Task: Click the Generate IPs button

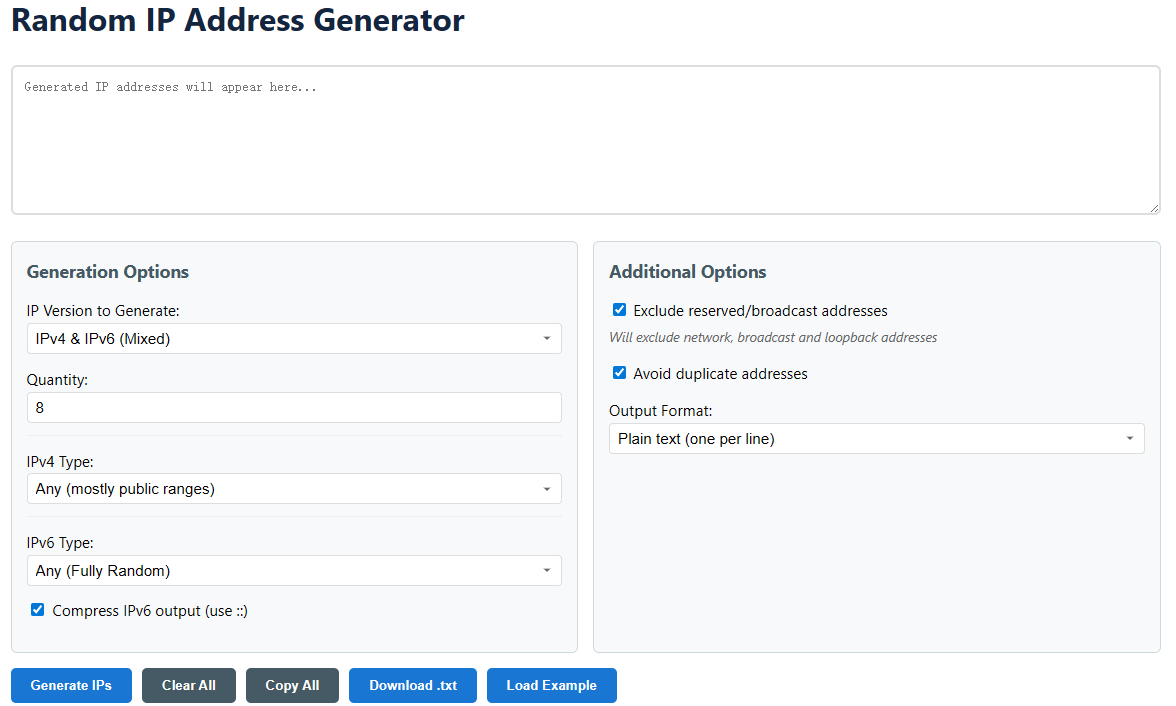Action: coord(71,685)
